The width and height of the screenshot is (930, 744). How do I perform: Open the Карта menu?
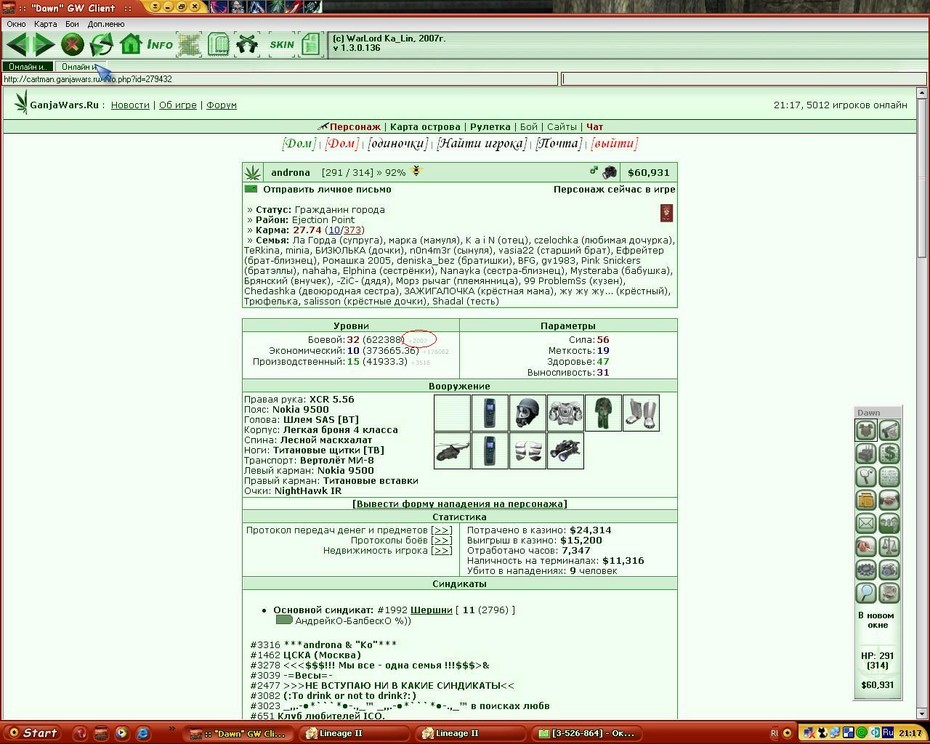pyautogui.click(x=45, y=24)
